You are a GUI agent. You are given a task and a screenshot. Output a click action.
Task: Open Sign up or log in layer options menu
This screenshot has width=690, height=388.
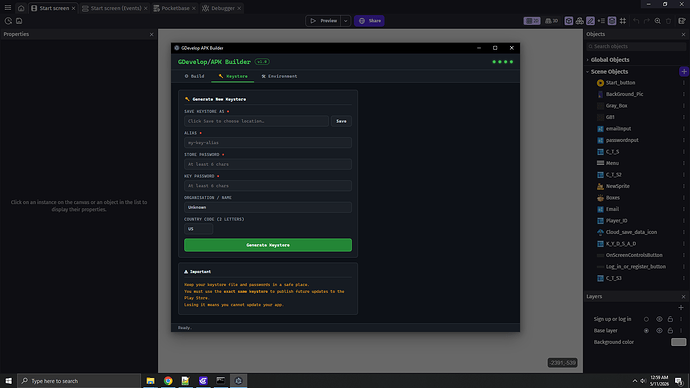tap(681, 319)
